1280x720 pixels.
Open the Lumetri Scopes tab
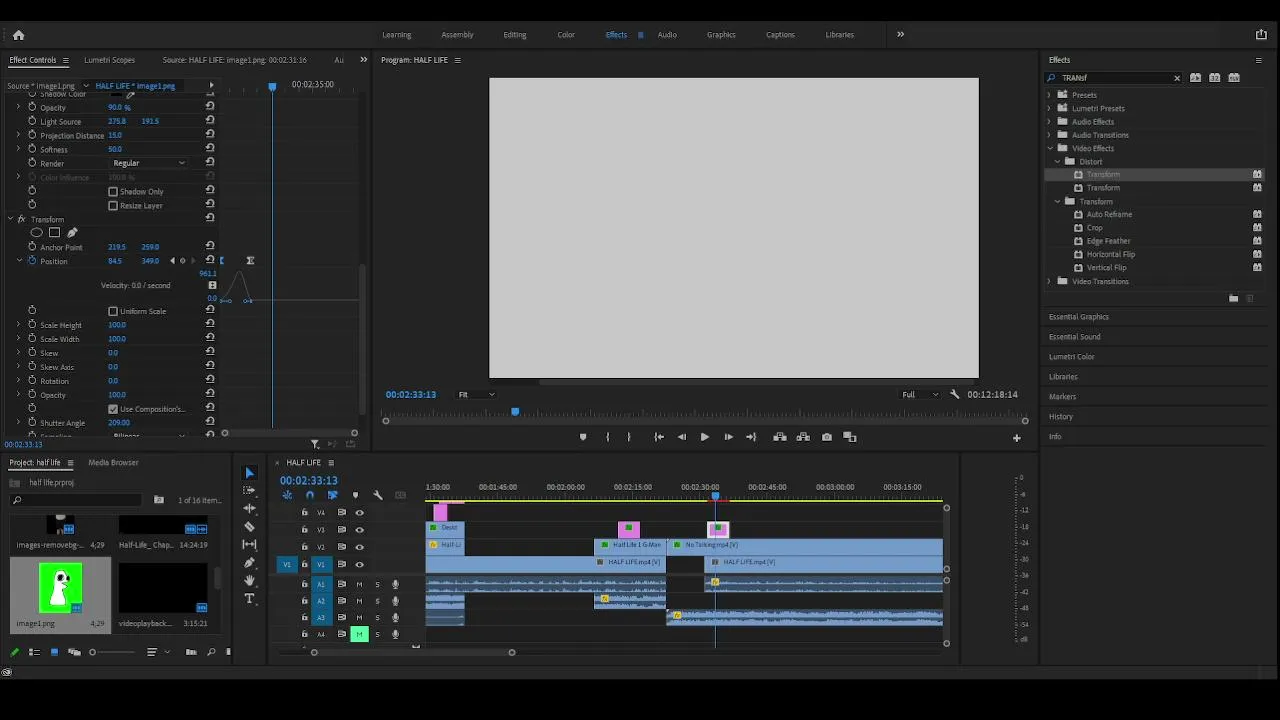(109, 60)
